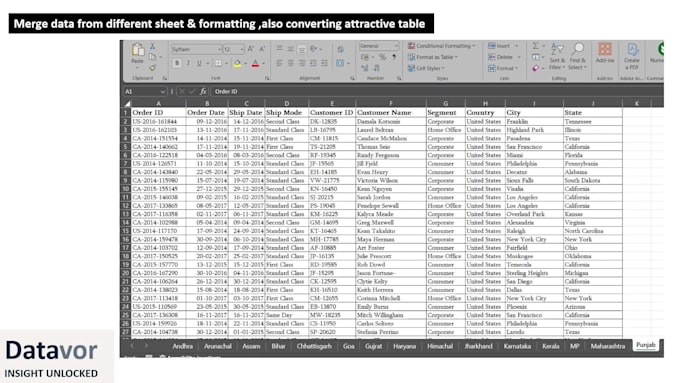The height and width of the screenshot is (383, 680).
Task: Open Cell Styles dropdown
Action: click(426, 68)
